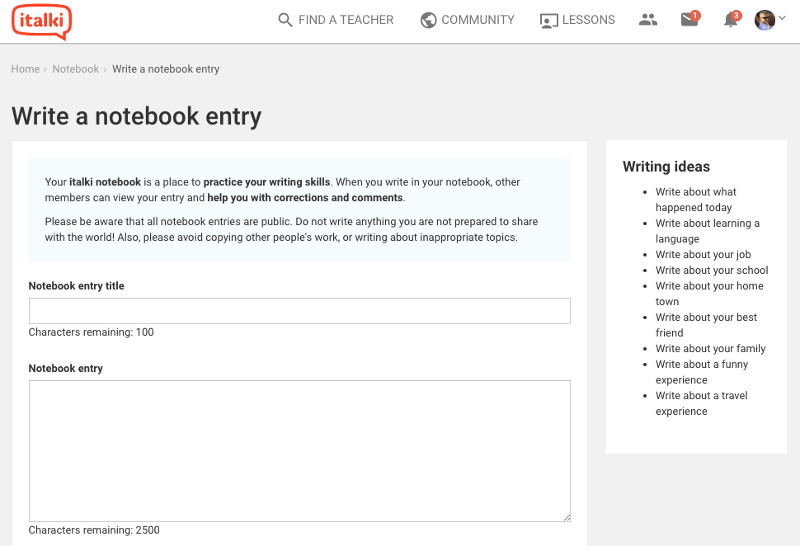This screenshot has width=800, height=546.
Task: Go to Home breadcrumb link
Action: pyautogui.click(x=26, y=69)
